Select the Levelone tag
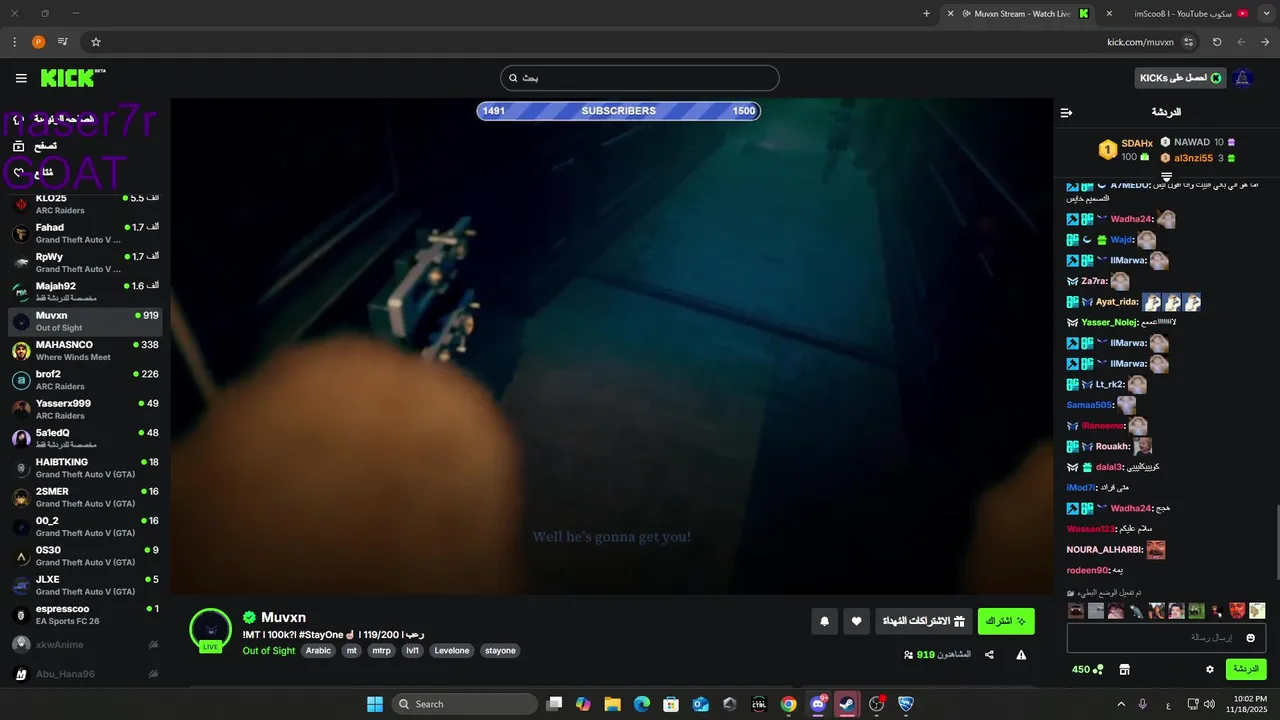 [452, 651]
